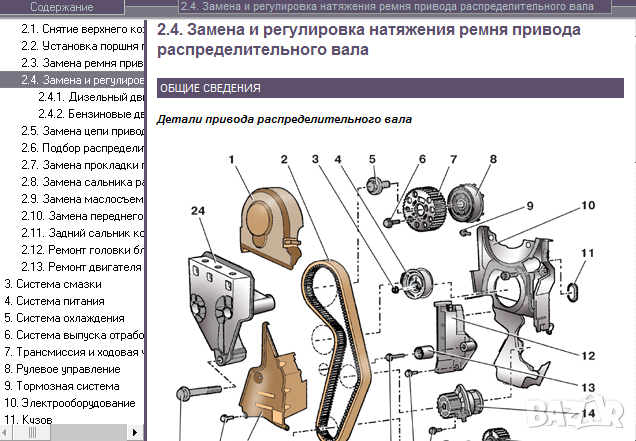Click highlighted 2.4 Замена и регулировка item
The width and height of the screenshot is (636, 441).
[x=84, y=80]
